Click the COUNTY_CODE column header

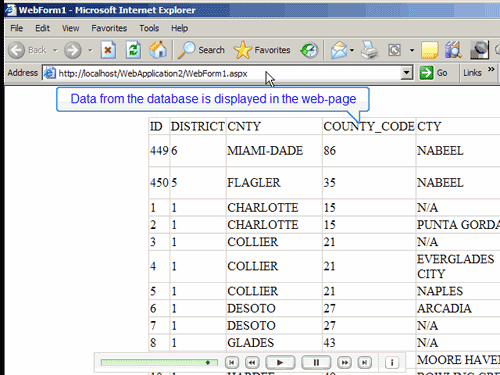(369, 126)
